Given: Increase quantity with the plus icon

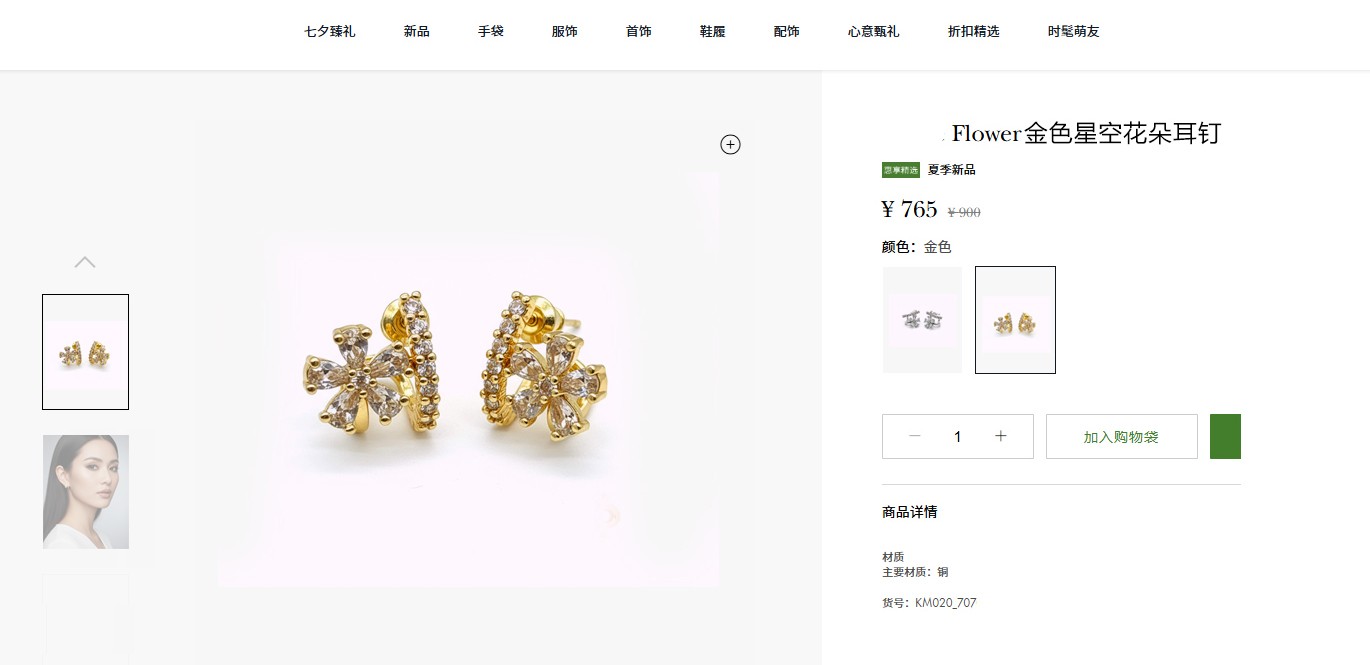Looking at the screenshot, I should coord(1001,436).
